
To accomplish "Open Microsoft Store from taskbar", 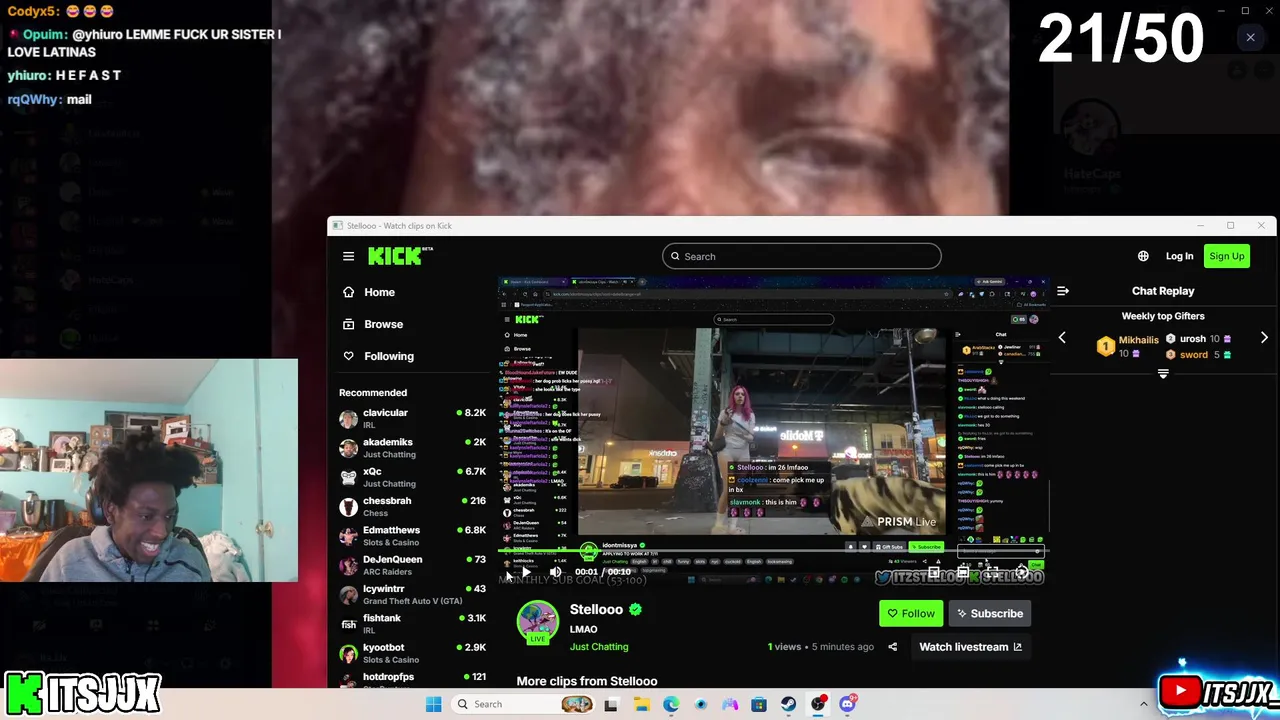I will point(759,704).
